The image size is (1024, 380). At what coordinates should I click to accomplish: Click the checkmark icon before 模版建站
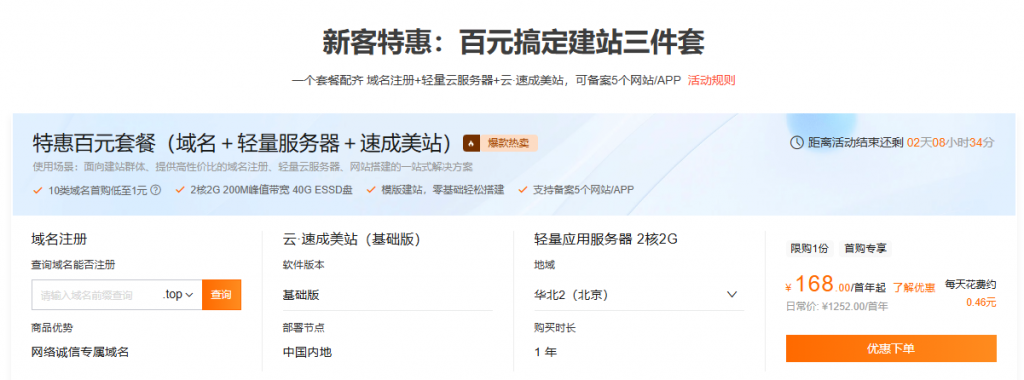tap(371, 190)
